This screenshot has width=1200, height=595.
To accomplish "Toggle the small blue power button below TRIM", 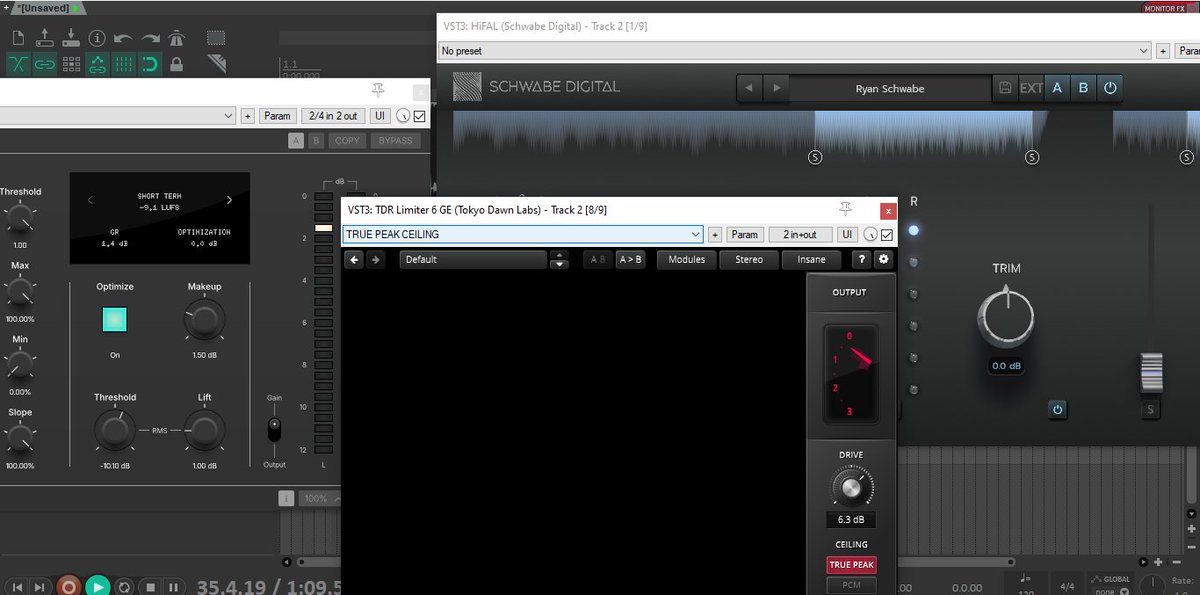I will coord(1057,408).
